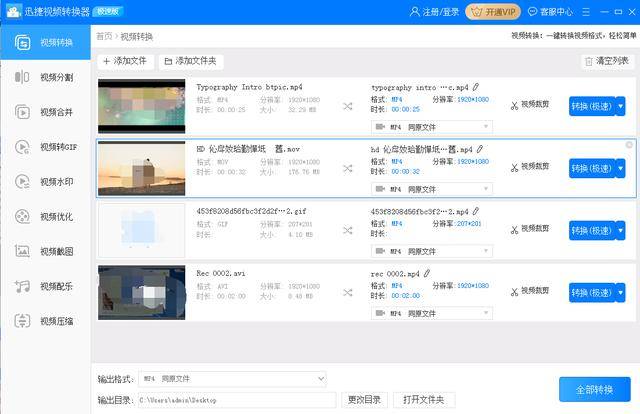Open the 视频配乐 music tool
The height and width of the screenshot is (414, 640).
click(x=45, y=286)
